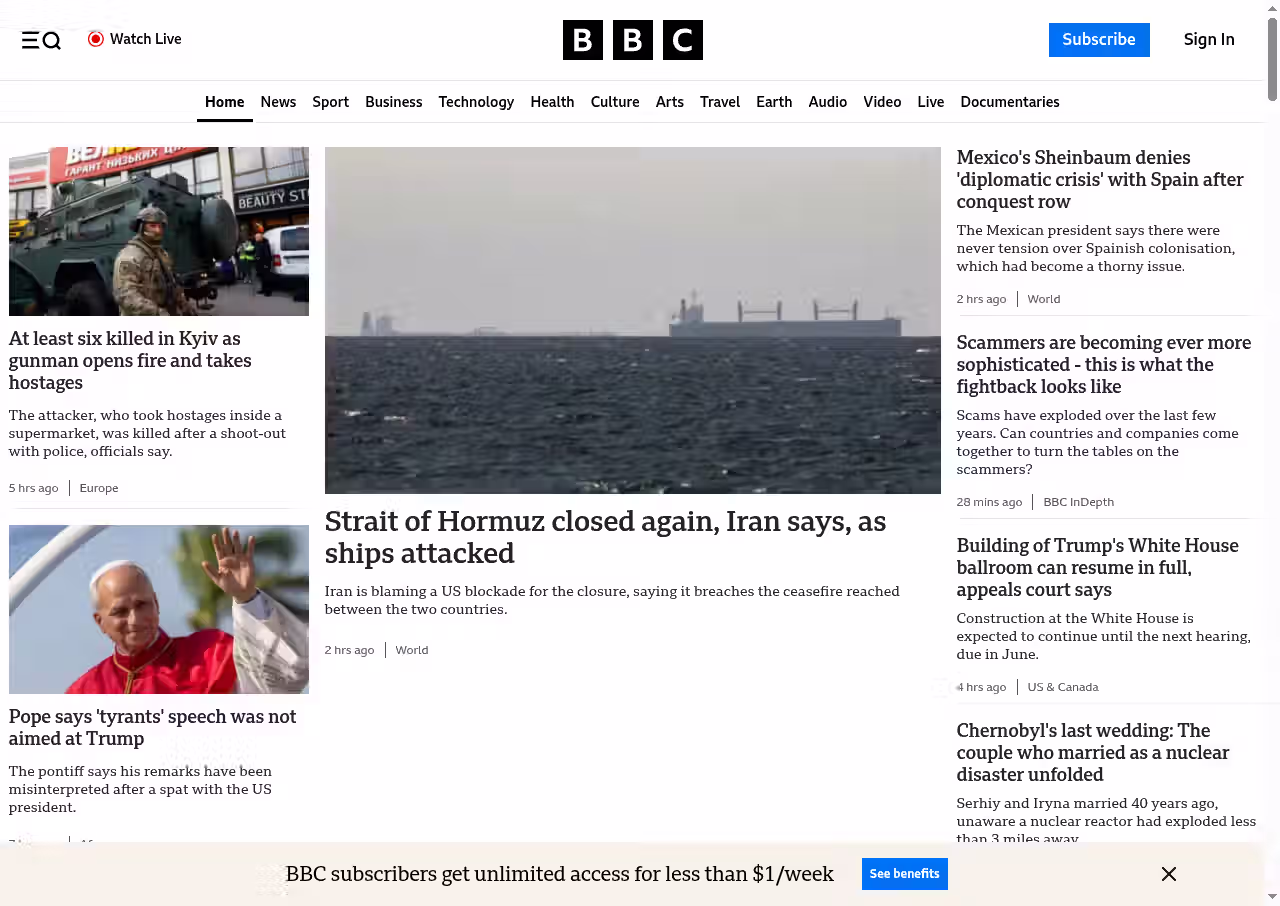Click the BBC logo
The width and height of the screenshot is (1280, 906).
pos(632,40)
